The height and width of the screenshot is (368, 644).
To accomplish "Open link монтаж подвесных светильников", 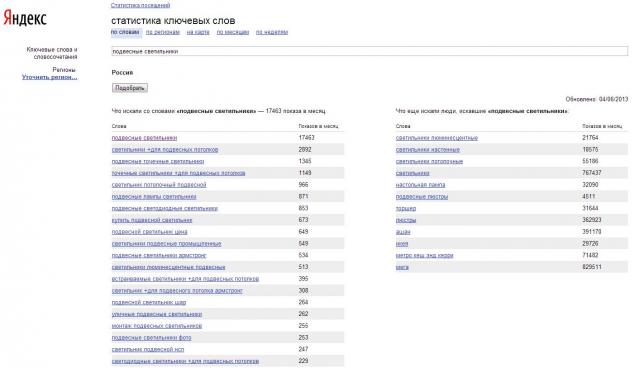I will [157, 326].
